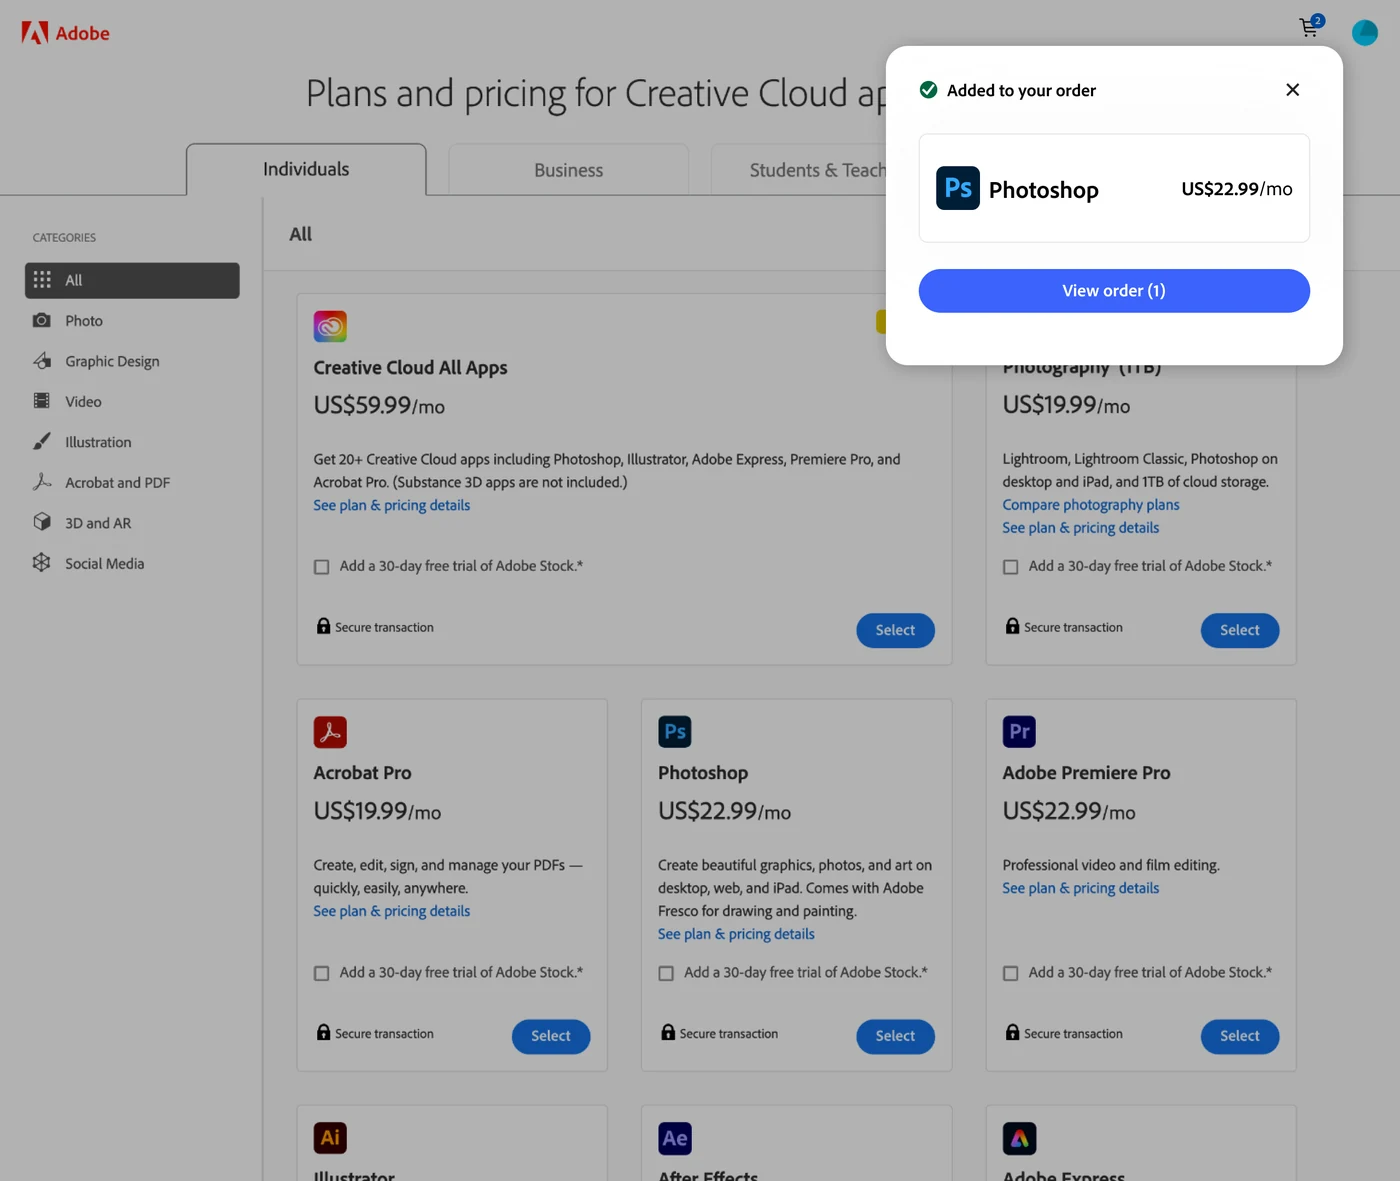Click the Illustrator product icon
This screenshot has width=1400, height=1181.
[x=330, y=1138]
